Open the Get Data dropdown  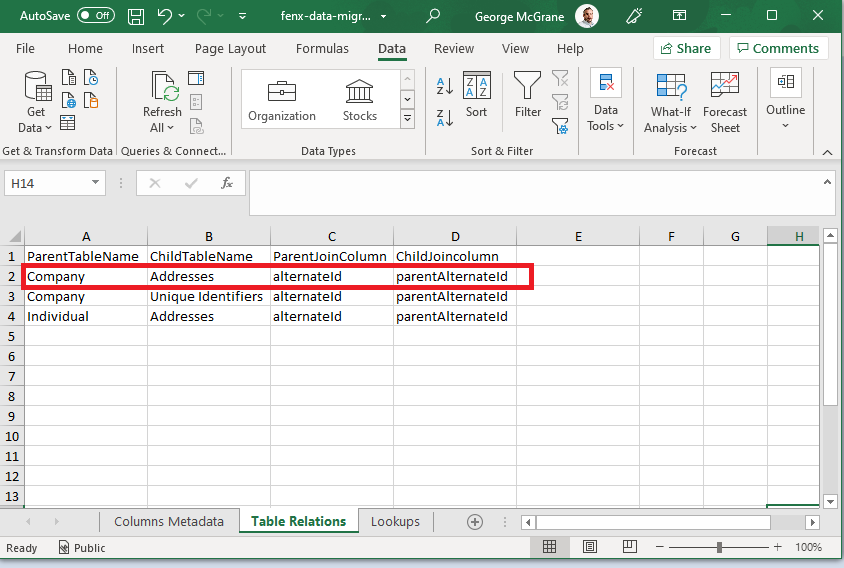[36, 127]
